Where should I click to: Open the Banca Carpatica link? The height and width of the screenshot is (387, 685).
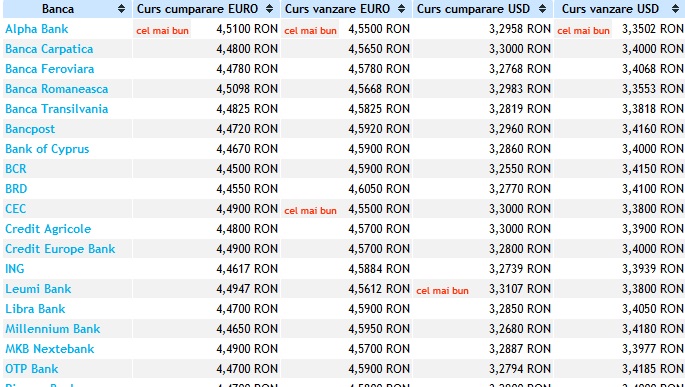coord(49,49)
